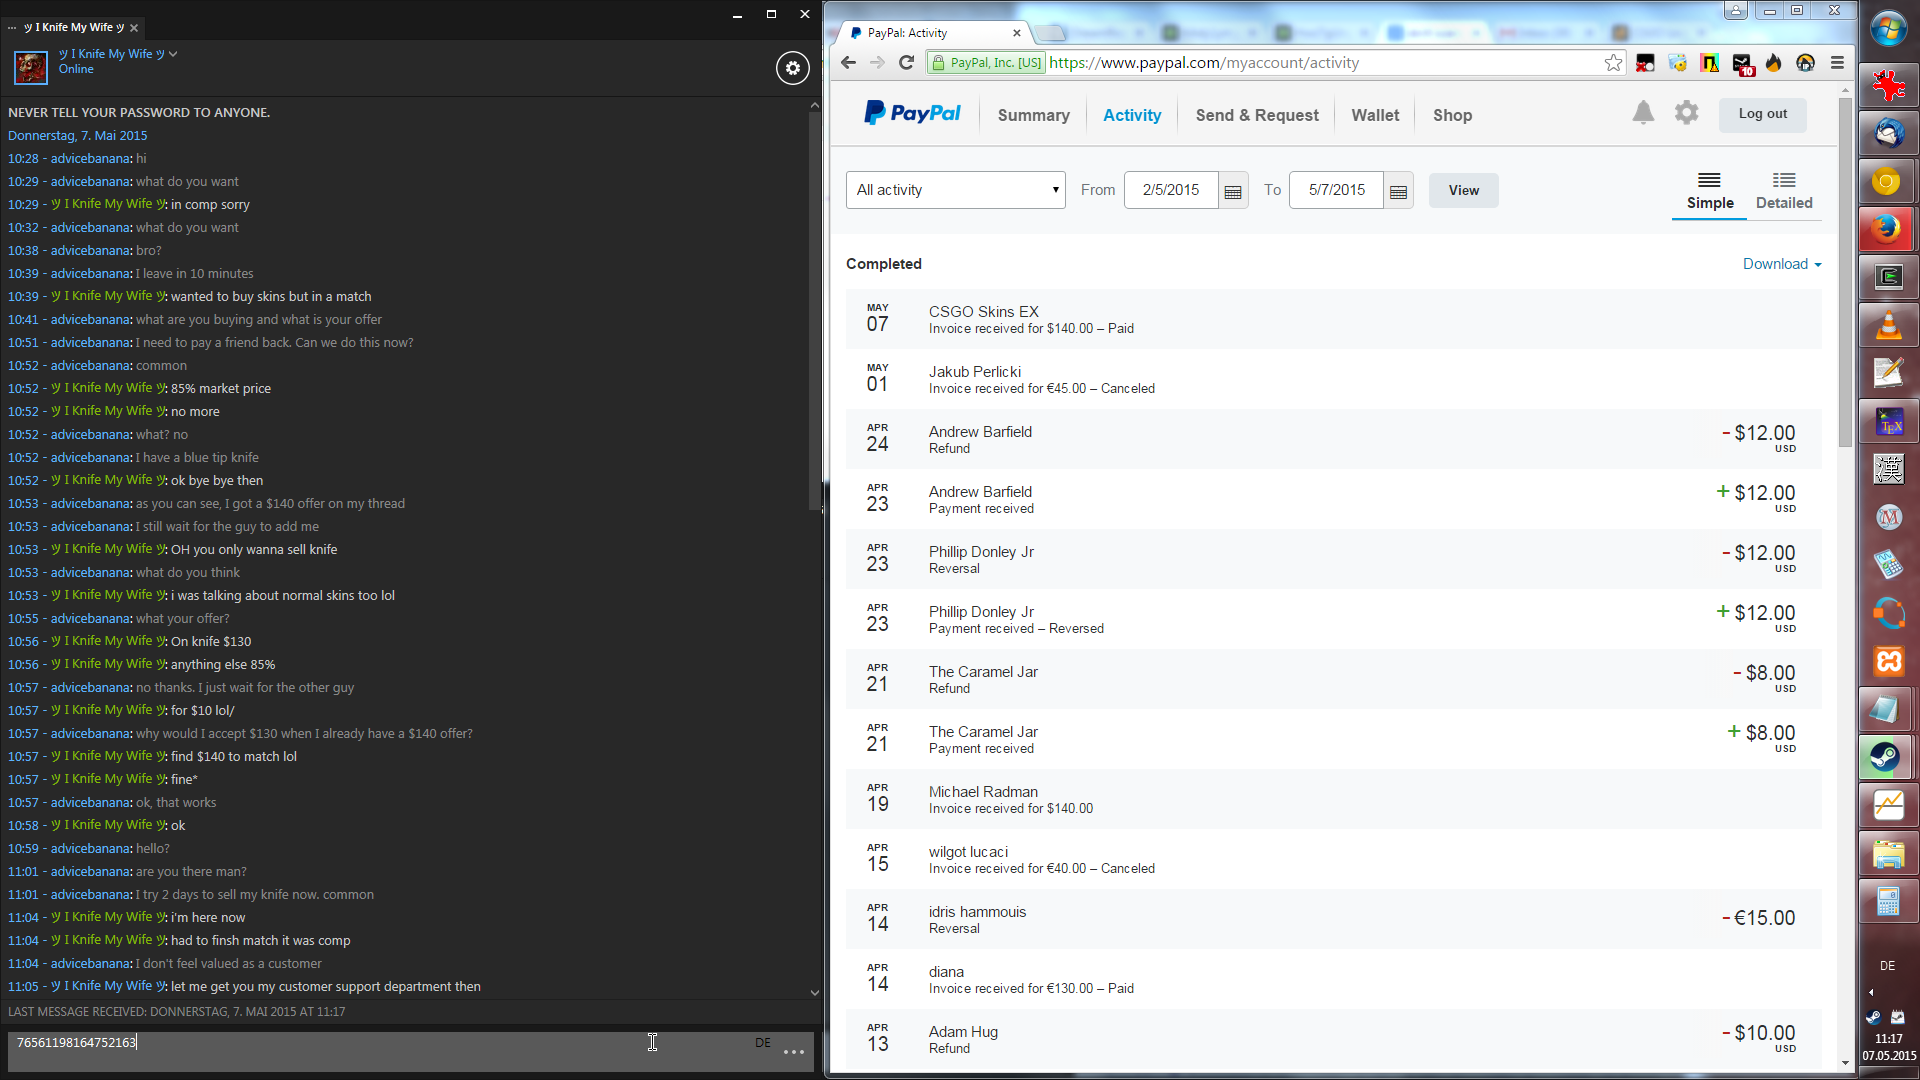Screen dimensions: 1920x1080
Task: Switch to Detailed activity view
Action: [1783, 191]
